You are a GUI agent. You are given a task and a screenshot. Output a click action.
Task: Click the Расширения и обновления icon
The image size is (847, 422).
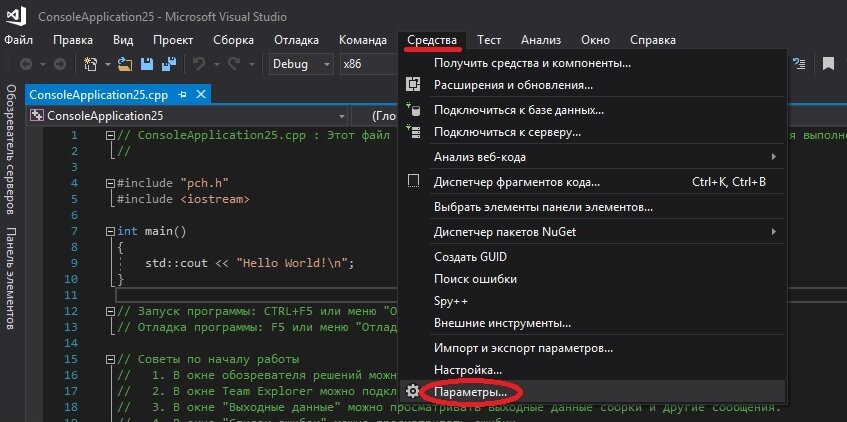pos(413,85)
